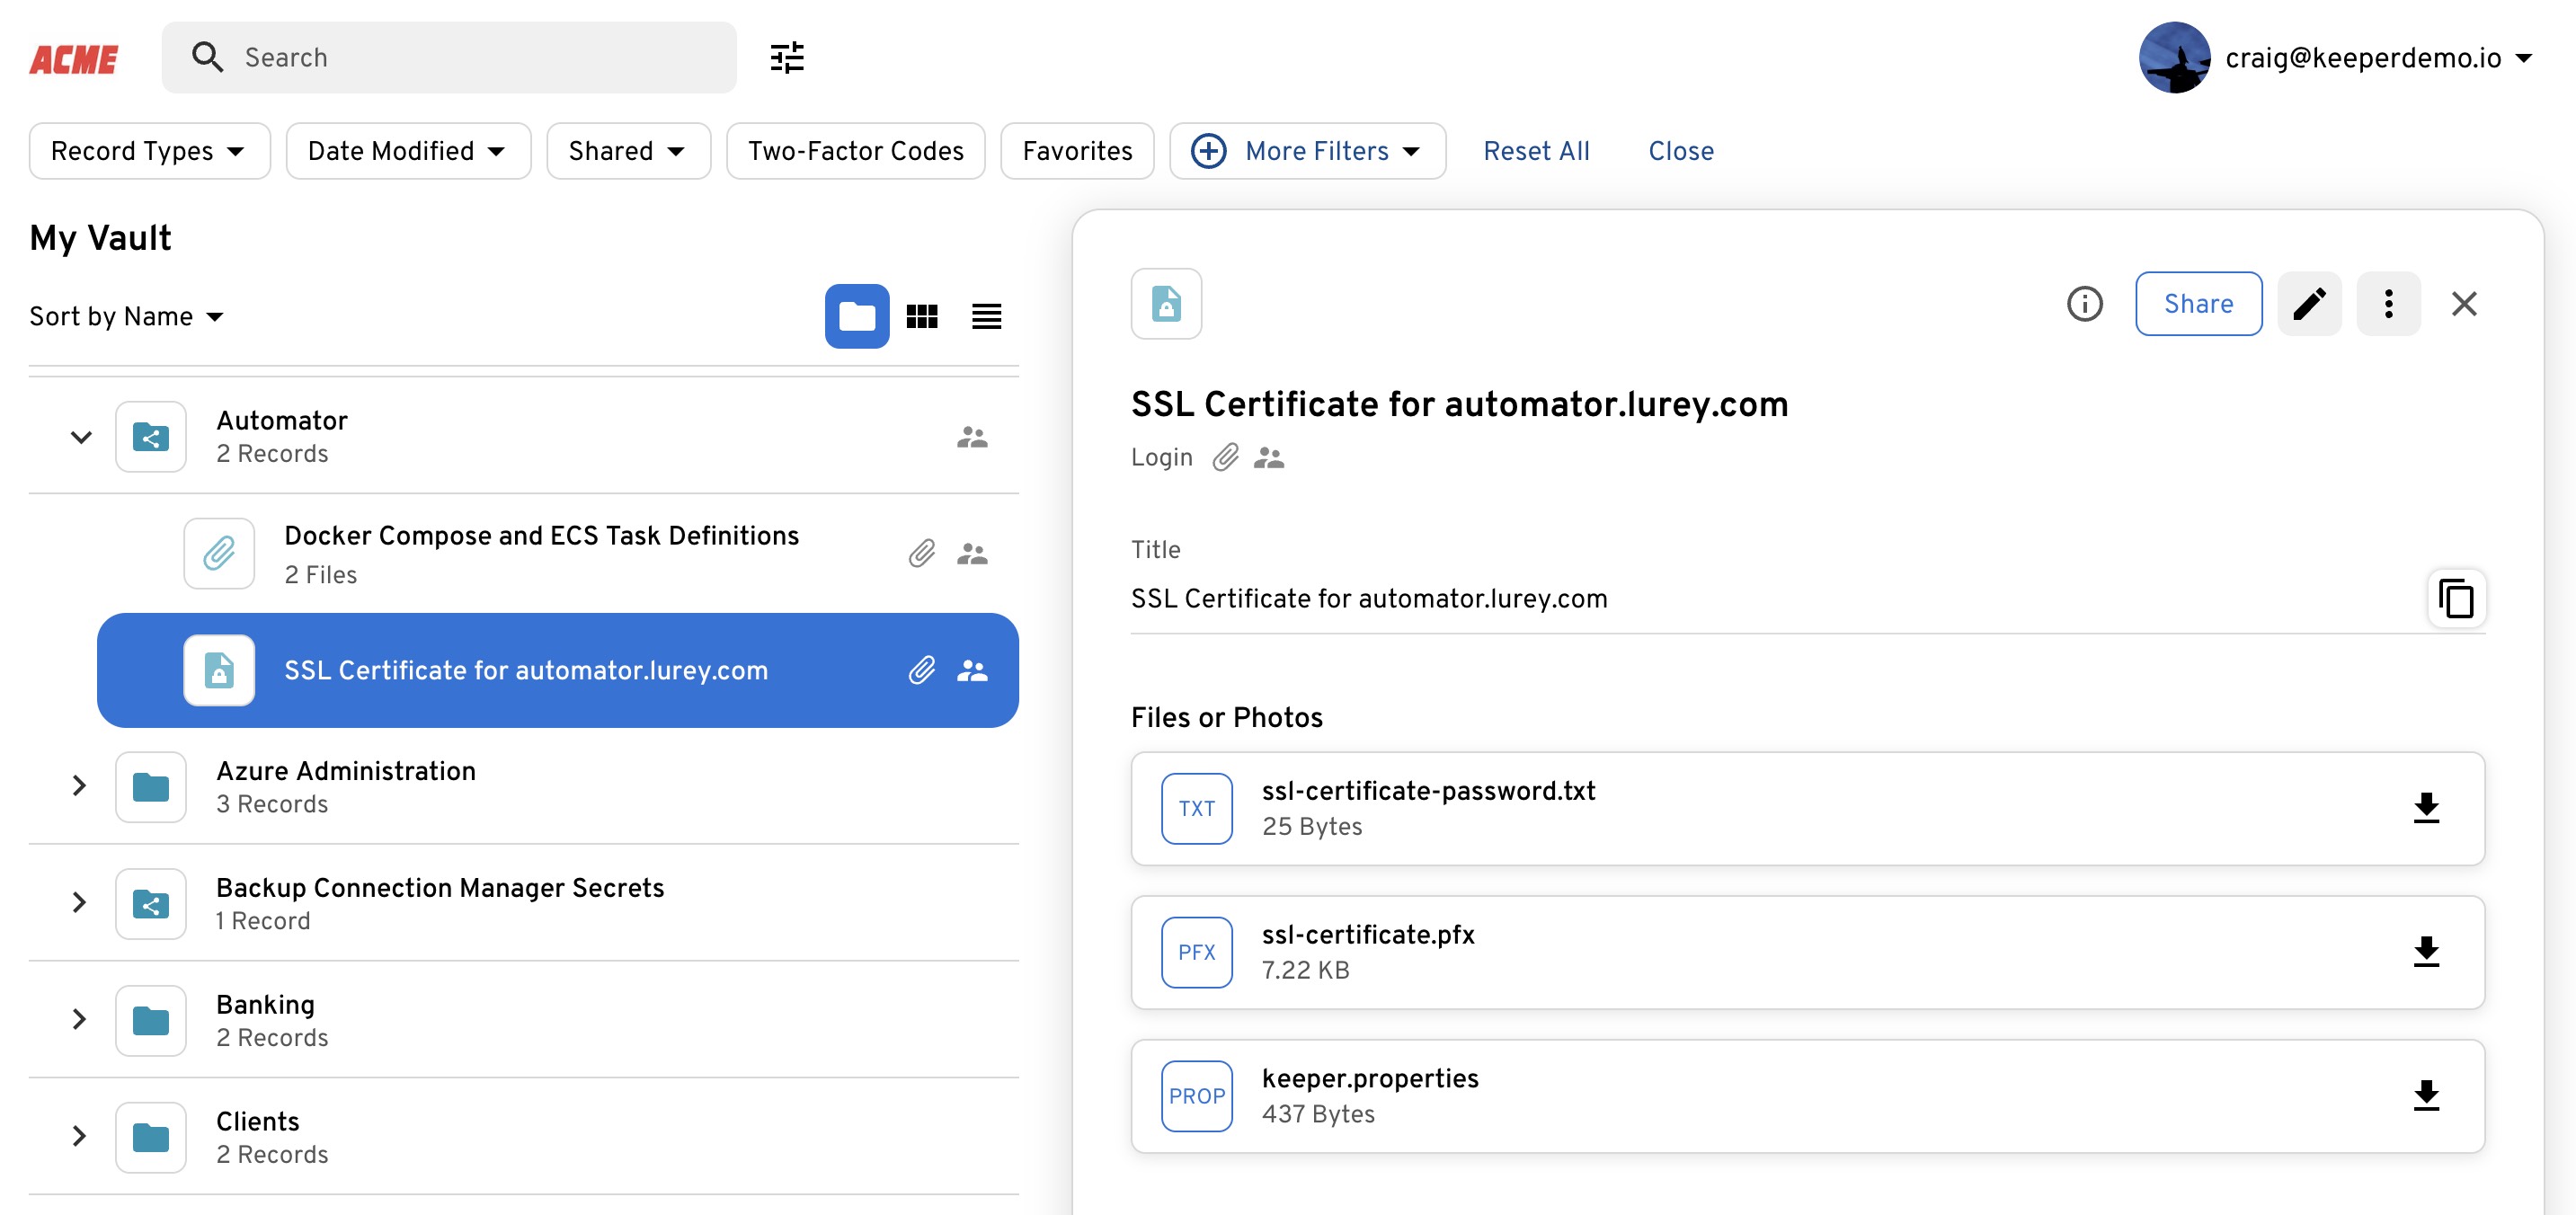Switch to list view layout
Screen dimensions: 2576x1215
pos(986,317)
